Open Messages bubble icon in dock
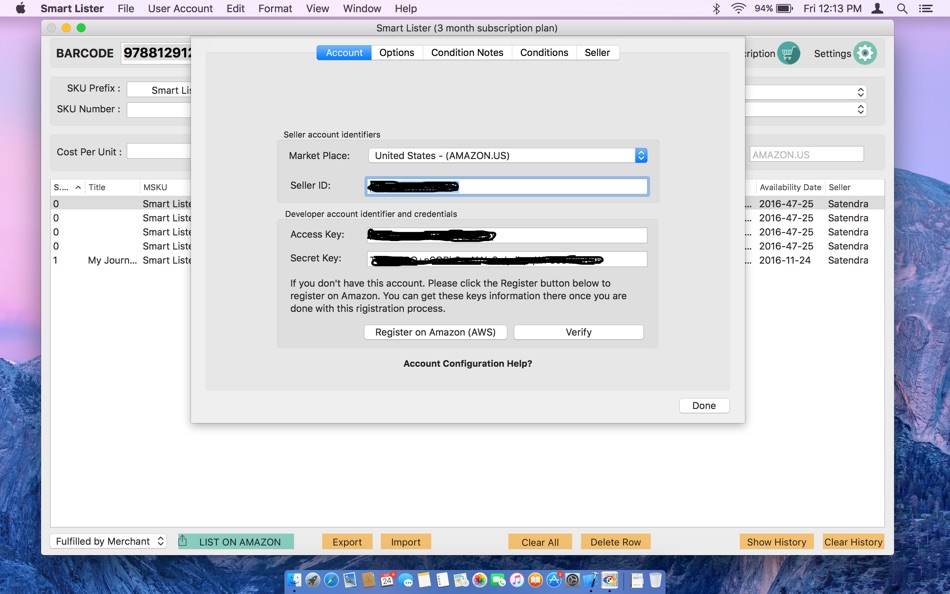Viewport: 950px width, 594px height. (x=405, y=581)
